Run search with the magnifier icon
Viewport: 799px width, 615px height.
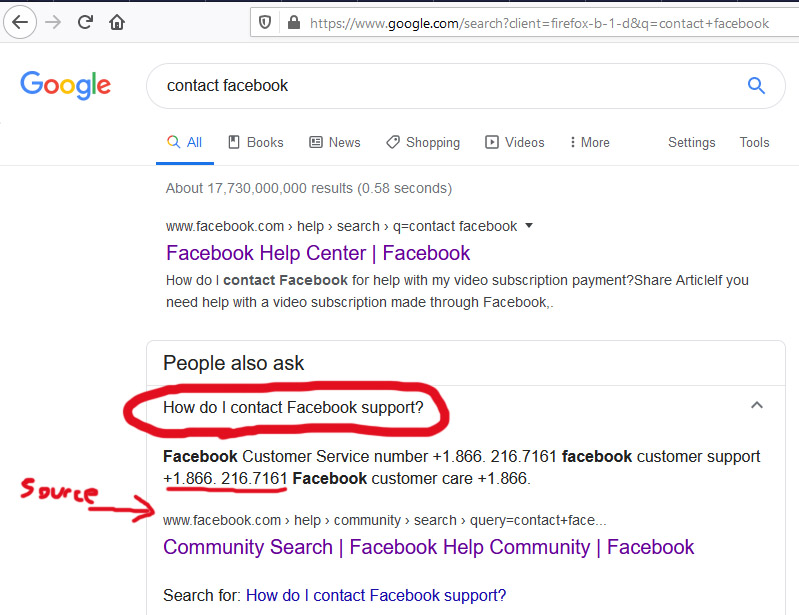pos(756,86)
